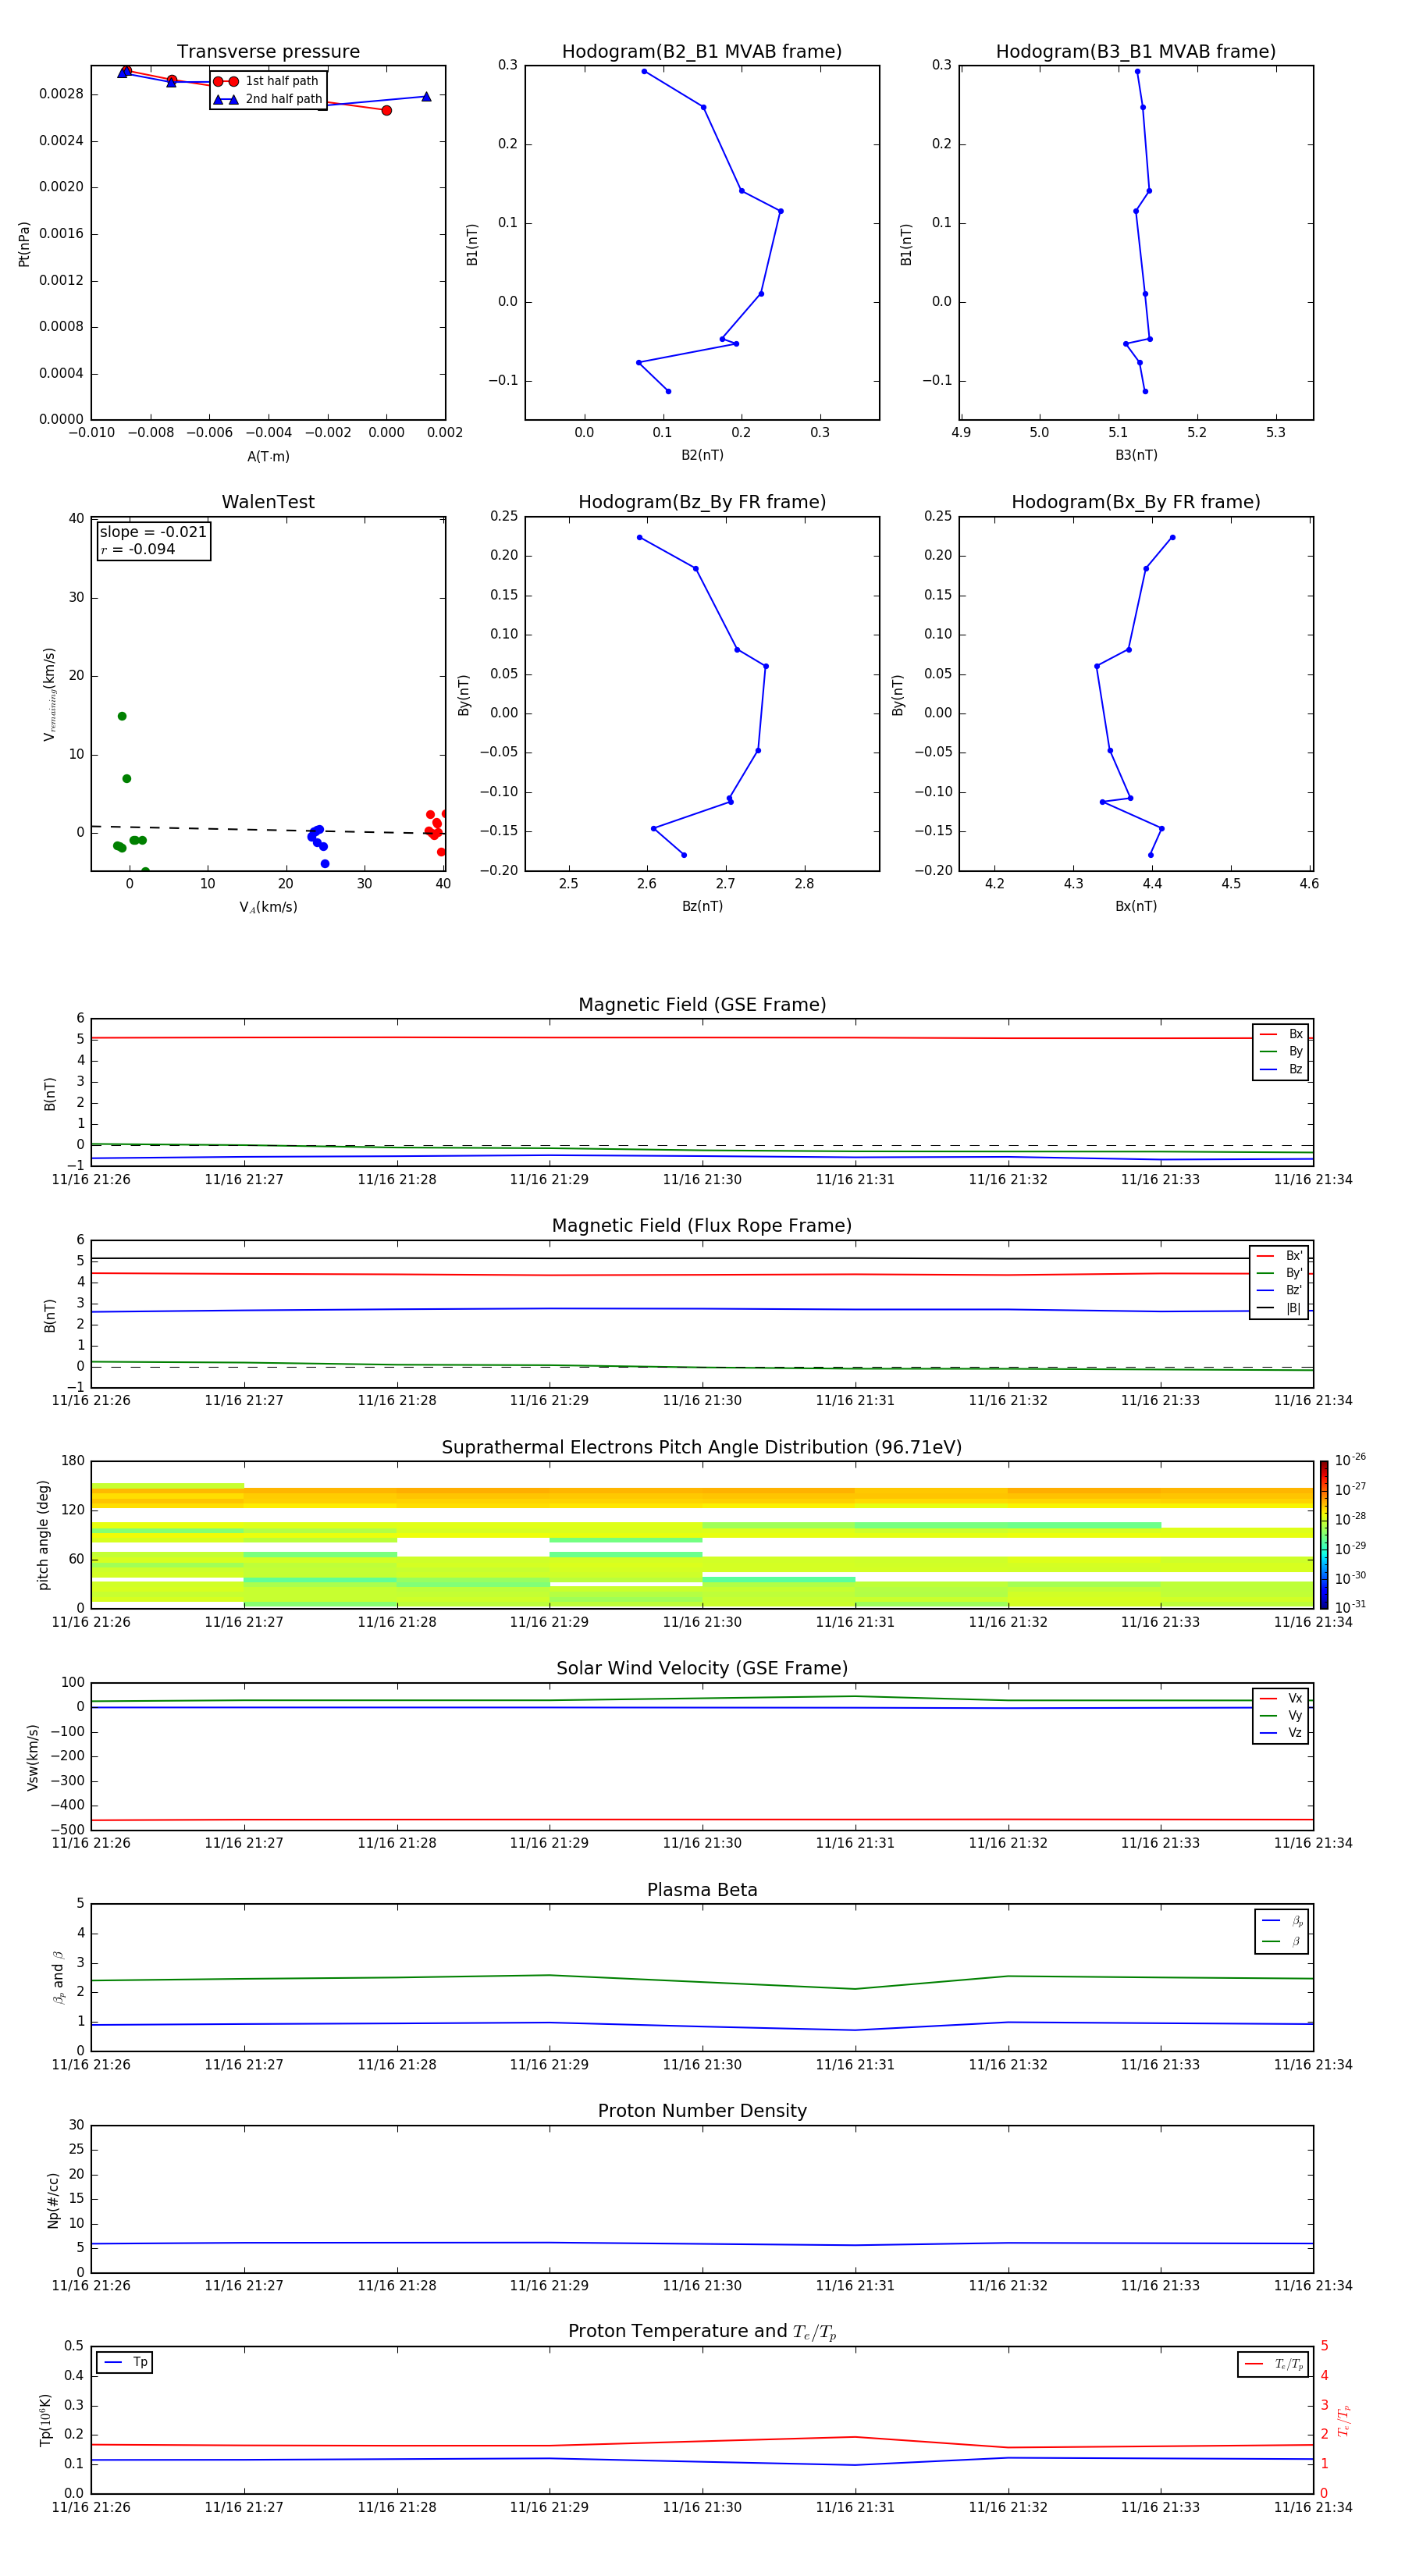Click the red Vx line in solar wind velocity plot
The image size is (1405, 2576).
click(x=702, y=1820)
